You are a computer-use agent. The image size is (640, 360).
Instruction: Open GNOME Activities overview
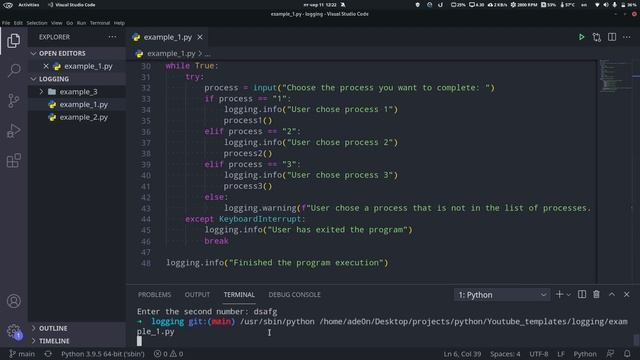coord(29,5)
